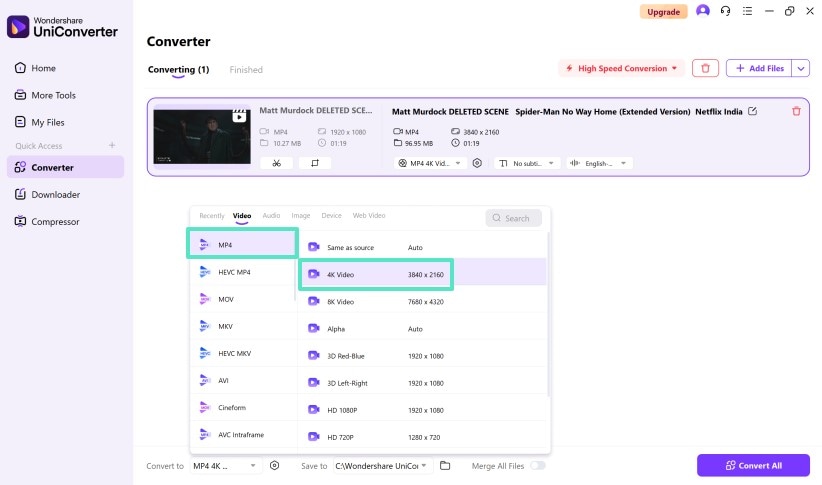The height and width of the screenshot is (485, 822).
Task: Choose Cineform format
Action: point(243,407)
